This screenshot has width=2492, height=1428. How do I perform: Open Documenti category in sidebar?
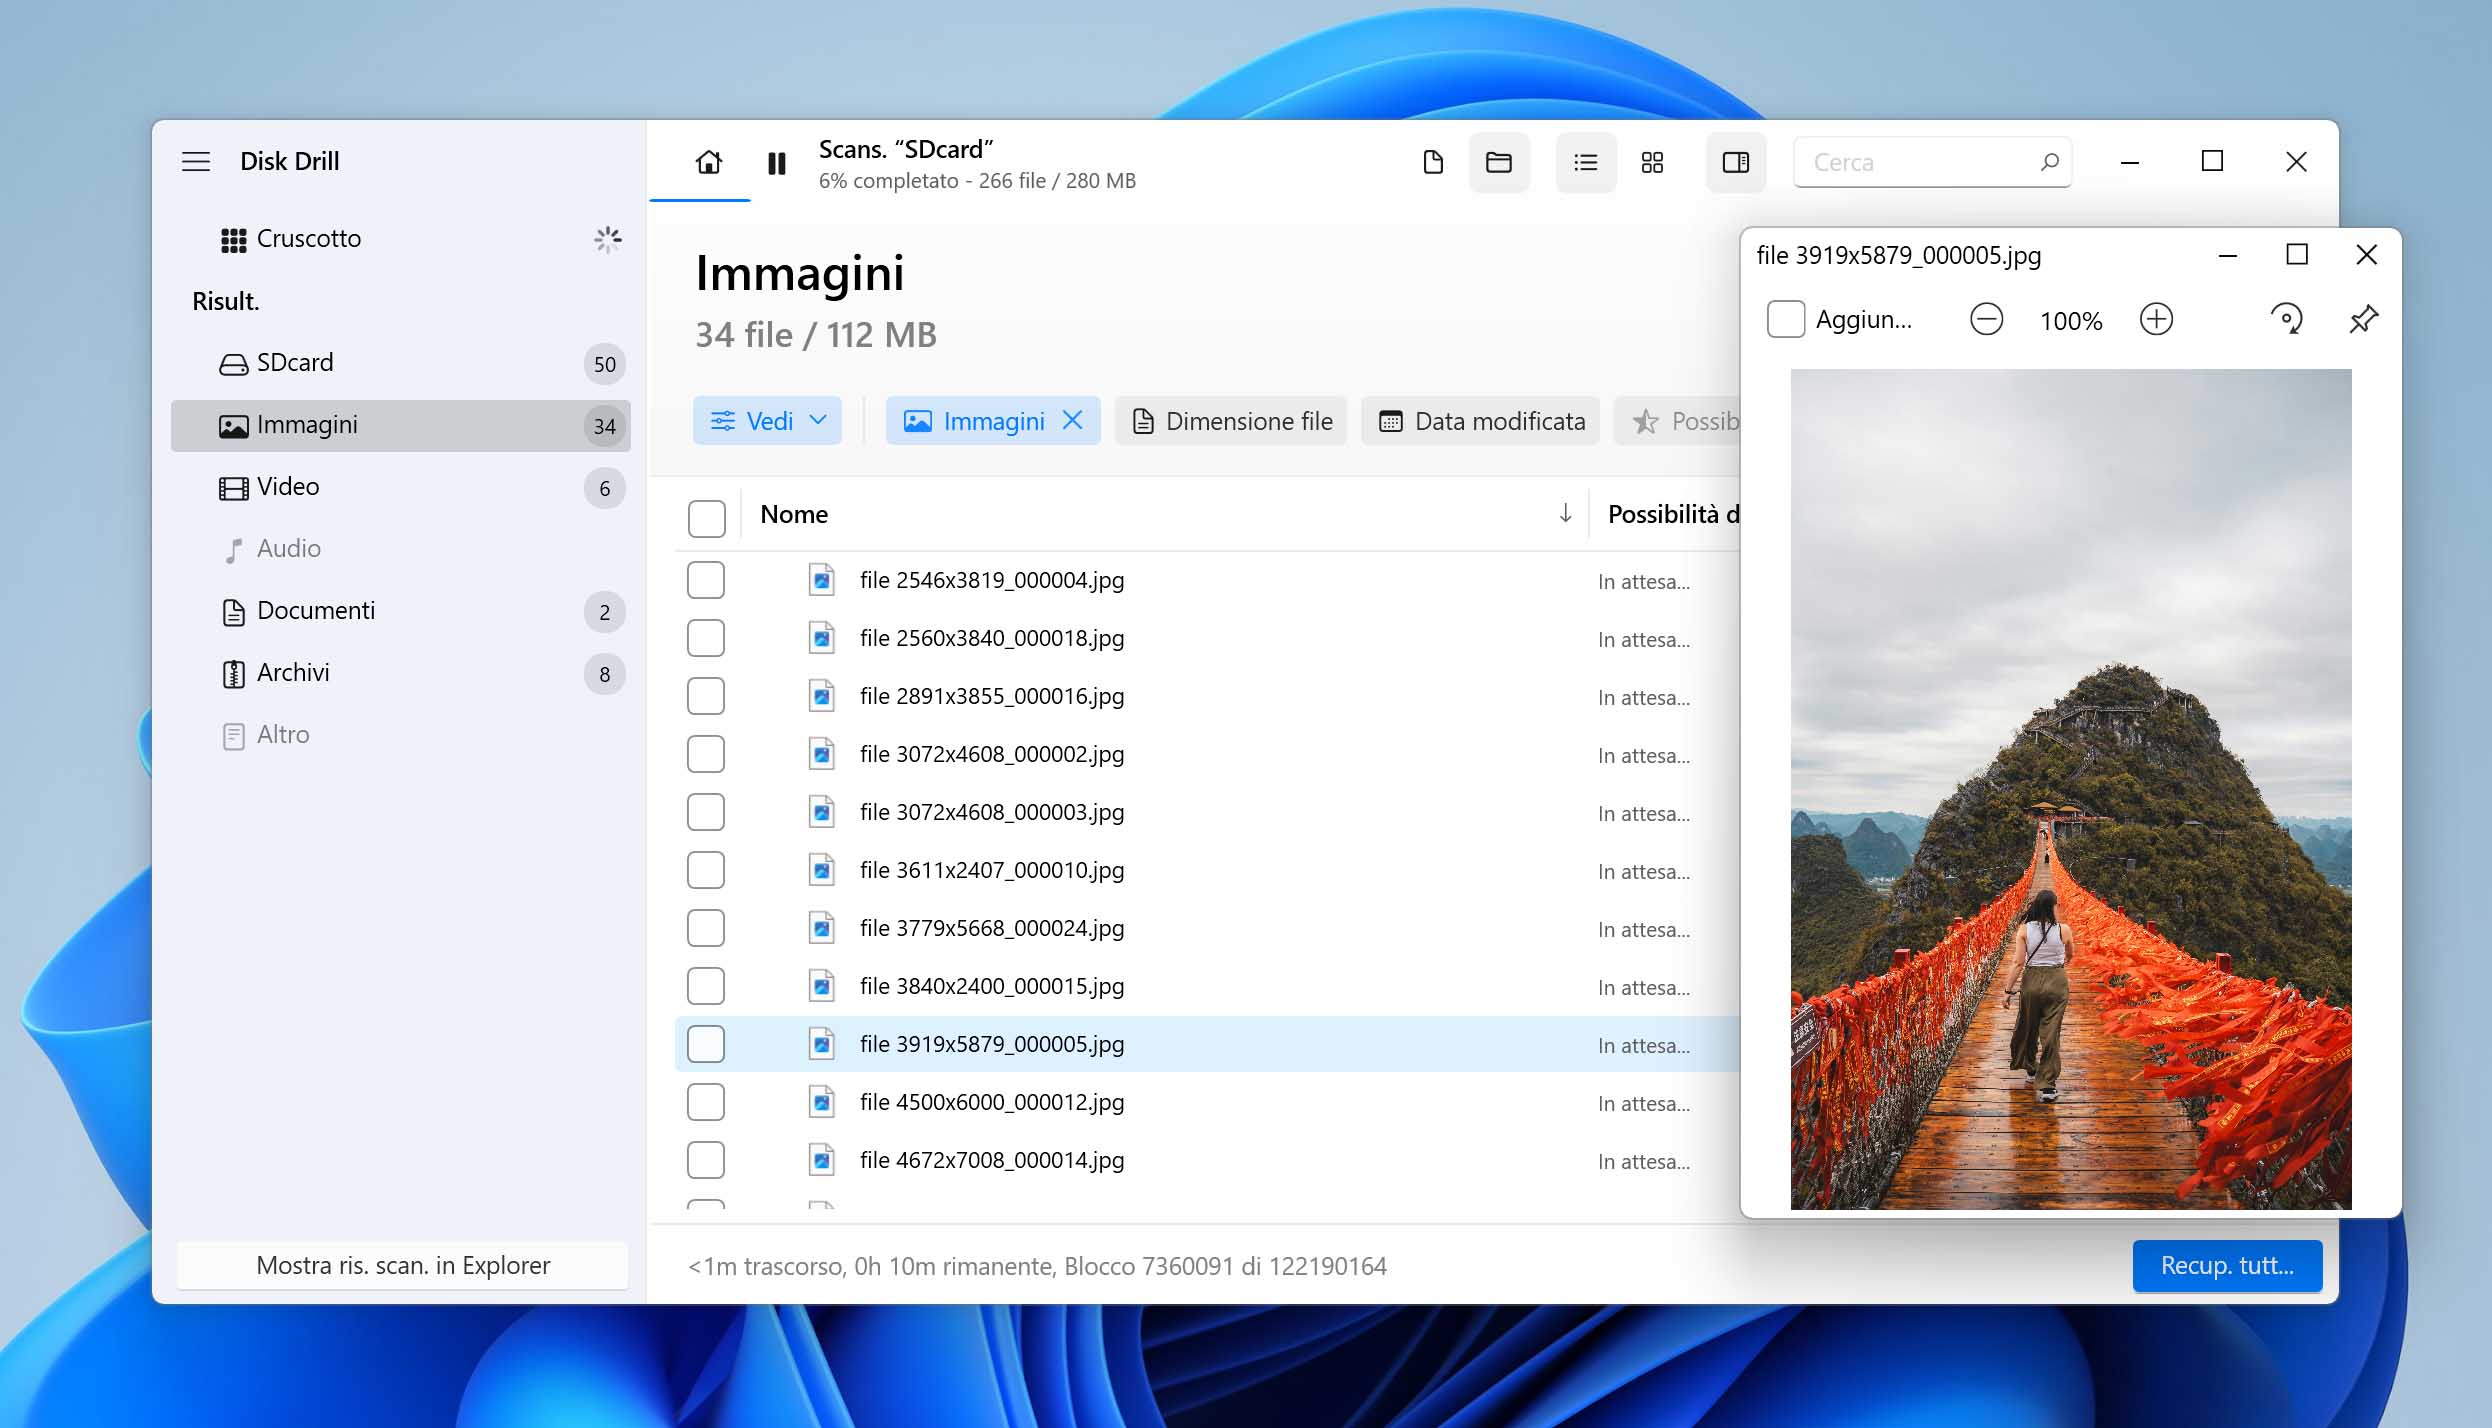[x=400, y=611]
